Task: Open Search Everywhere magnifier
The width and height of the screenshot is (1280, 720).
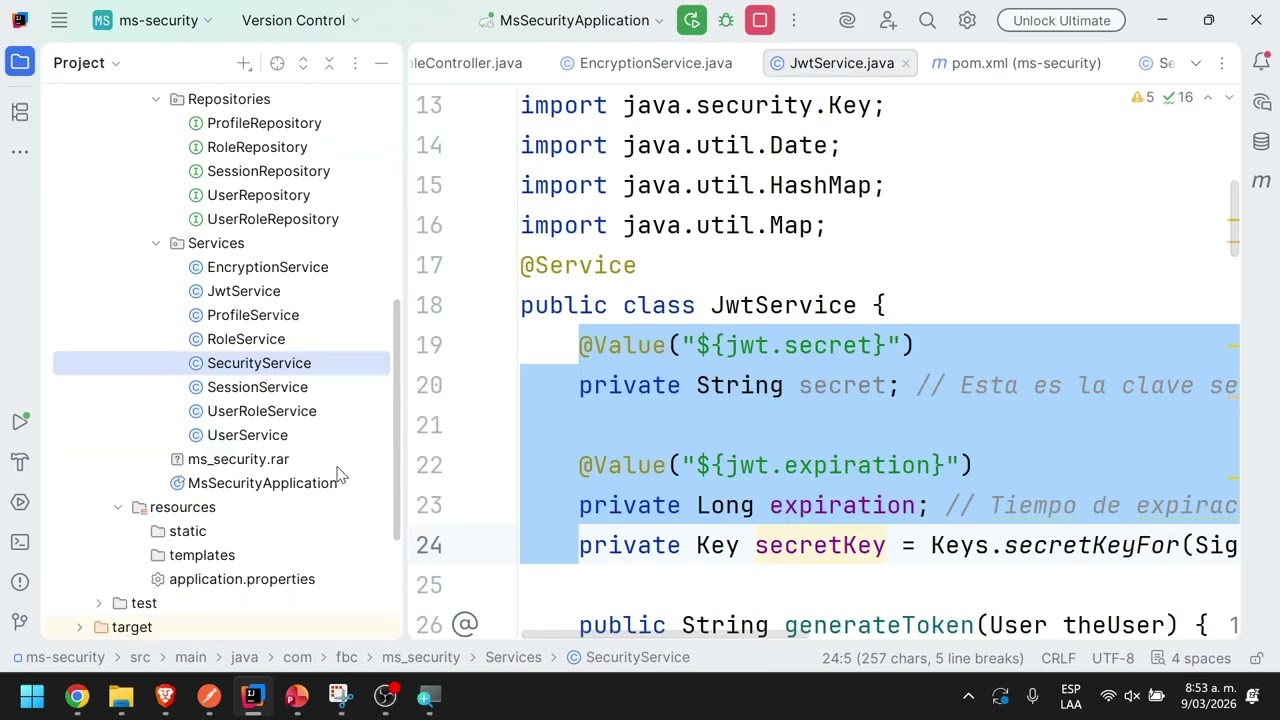Action: click(x=927, y=20)
